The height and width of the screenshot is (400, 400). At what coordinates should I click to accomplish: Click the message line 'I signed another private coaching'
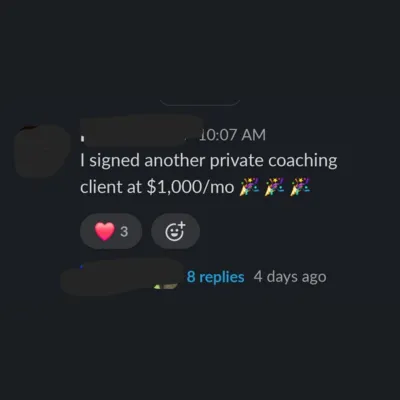coord(209,161)
